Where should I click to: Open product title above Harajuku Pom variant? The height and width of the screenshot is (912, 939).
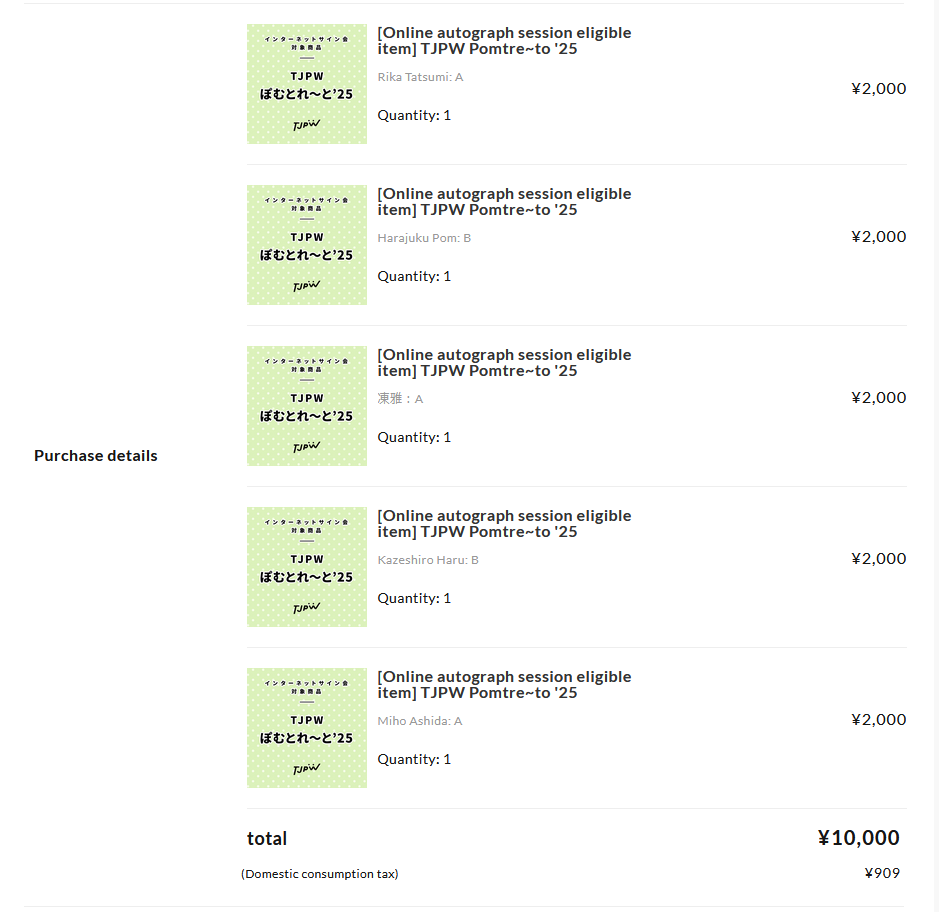(x=504, y=202)
